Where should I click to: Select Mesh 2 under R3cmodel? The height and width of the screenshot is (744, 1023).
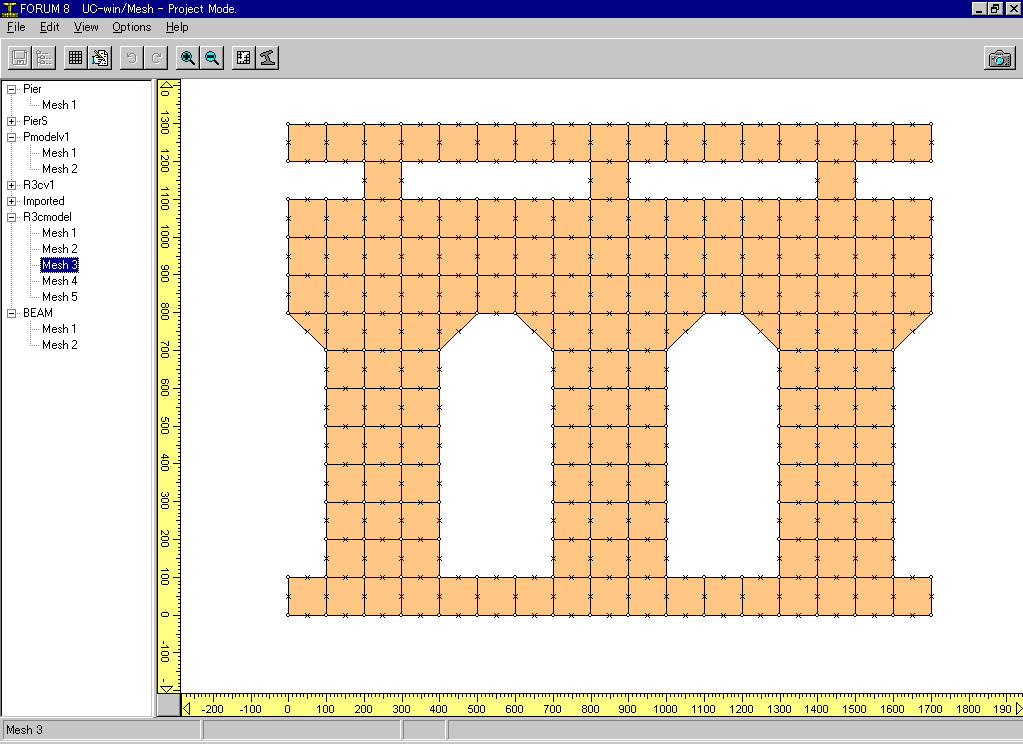59,249
